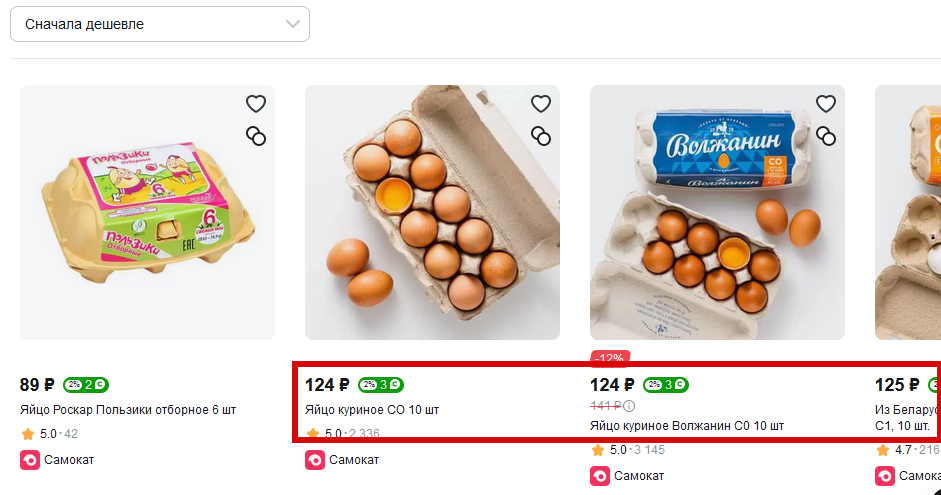Open the «Сначала дешевле» sorting dropdown
This screenshot has width=941, height=495.
tap(160, 24)
